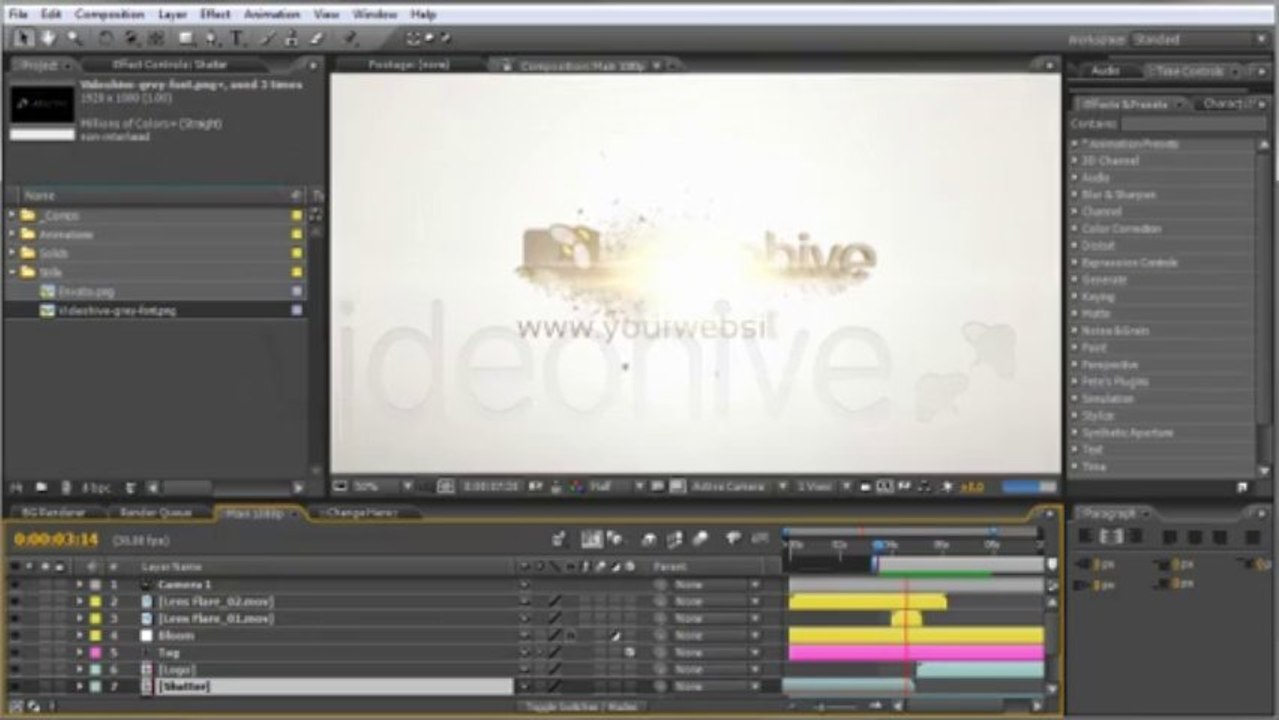This screenshot has width=1279, height=720.
Task: Click the 8 bpc color depth label
Action: pyautogui.click(x=95, y=487)
